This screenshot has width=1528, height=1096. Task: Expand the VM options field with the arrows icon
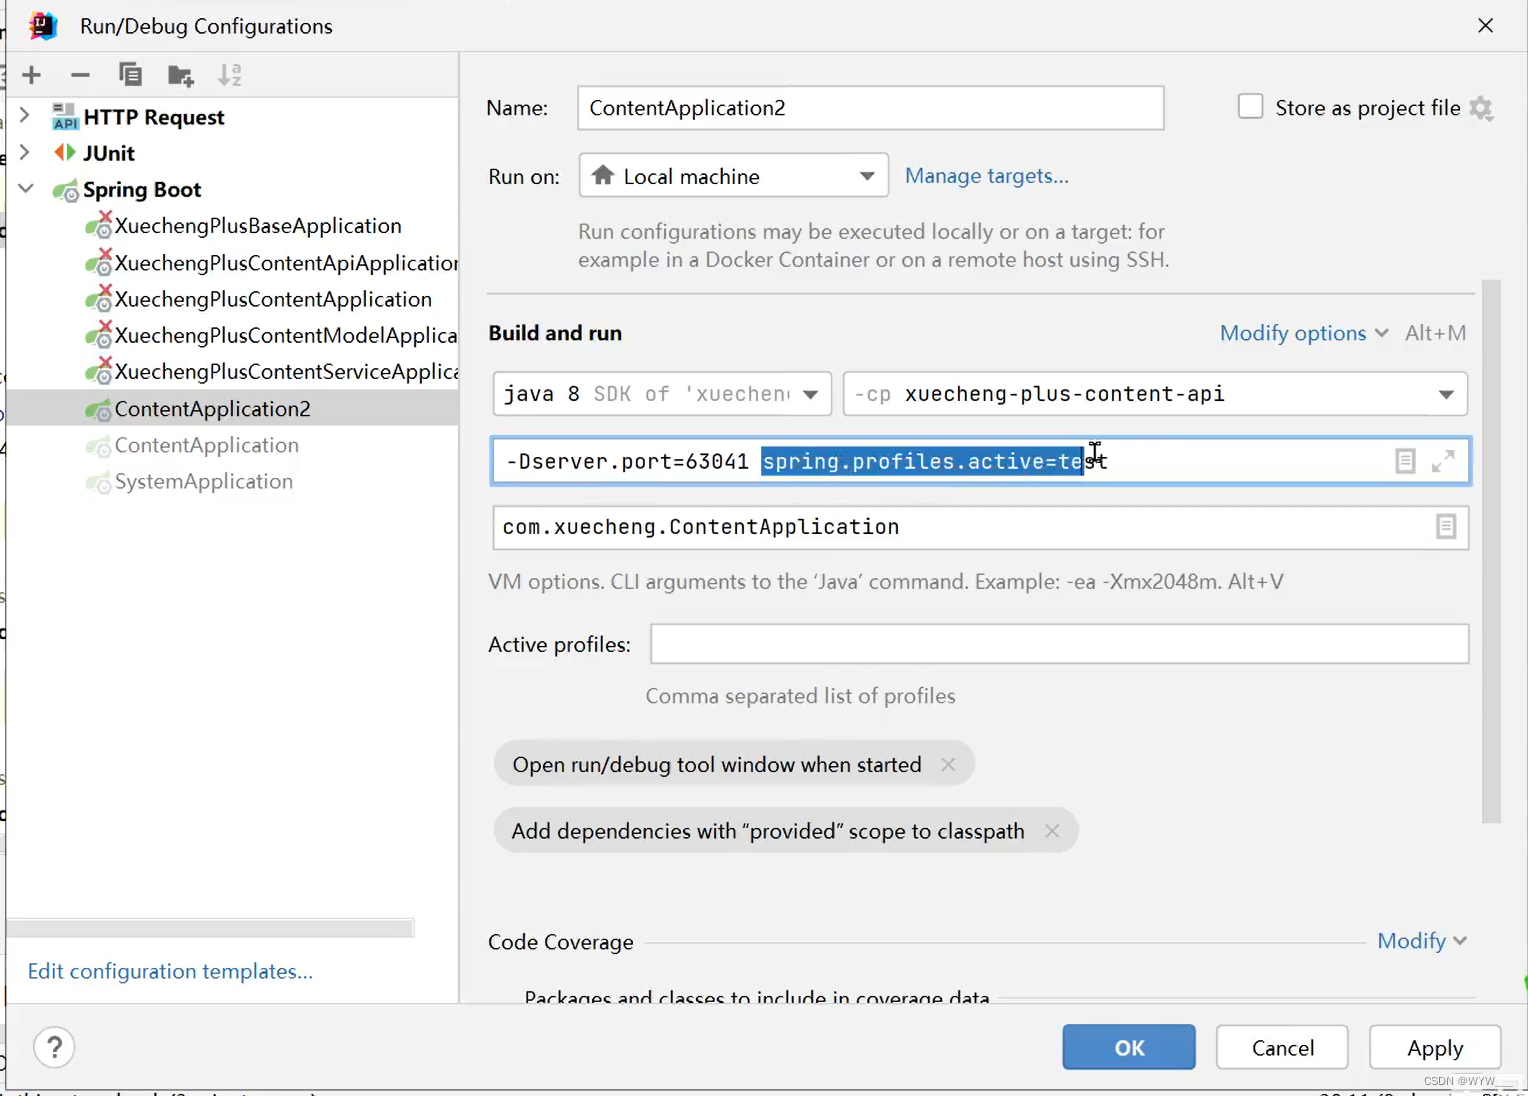pyautogui.click(x=1443, y=461)
